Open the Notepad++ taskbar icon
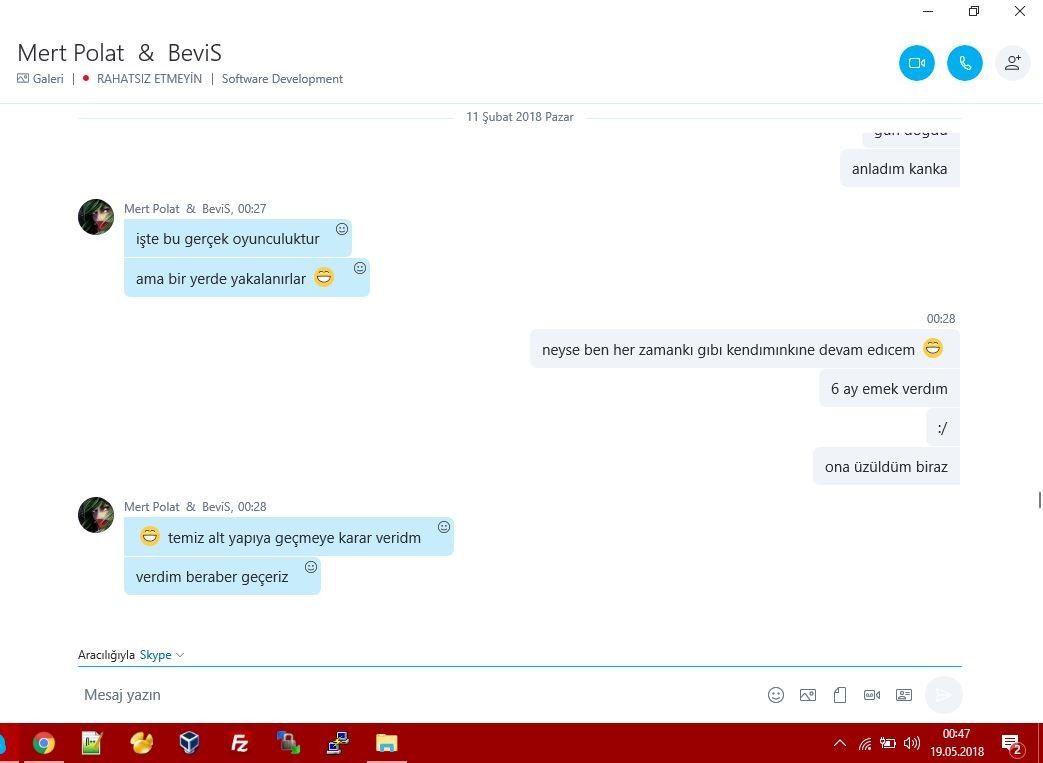 (92, 743)
